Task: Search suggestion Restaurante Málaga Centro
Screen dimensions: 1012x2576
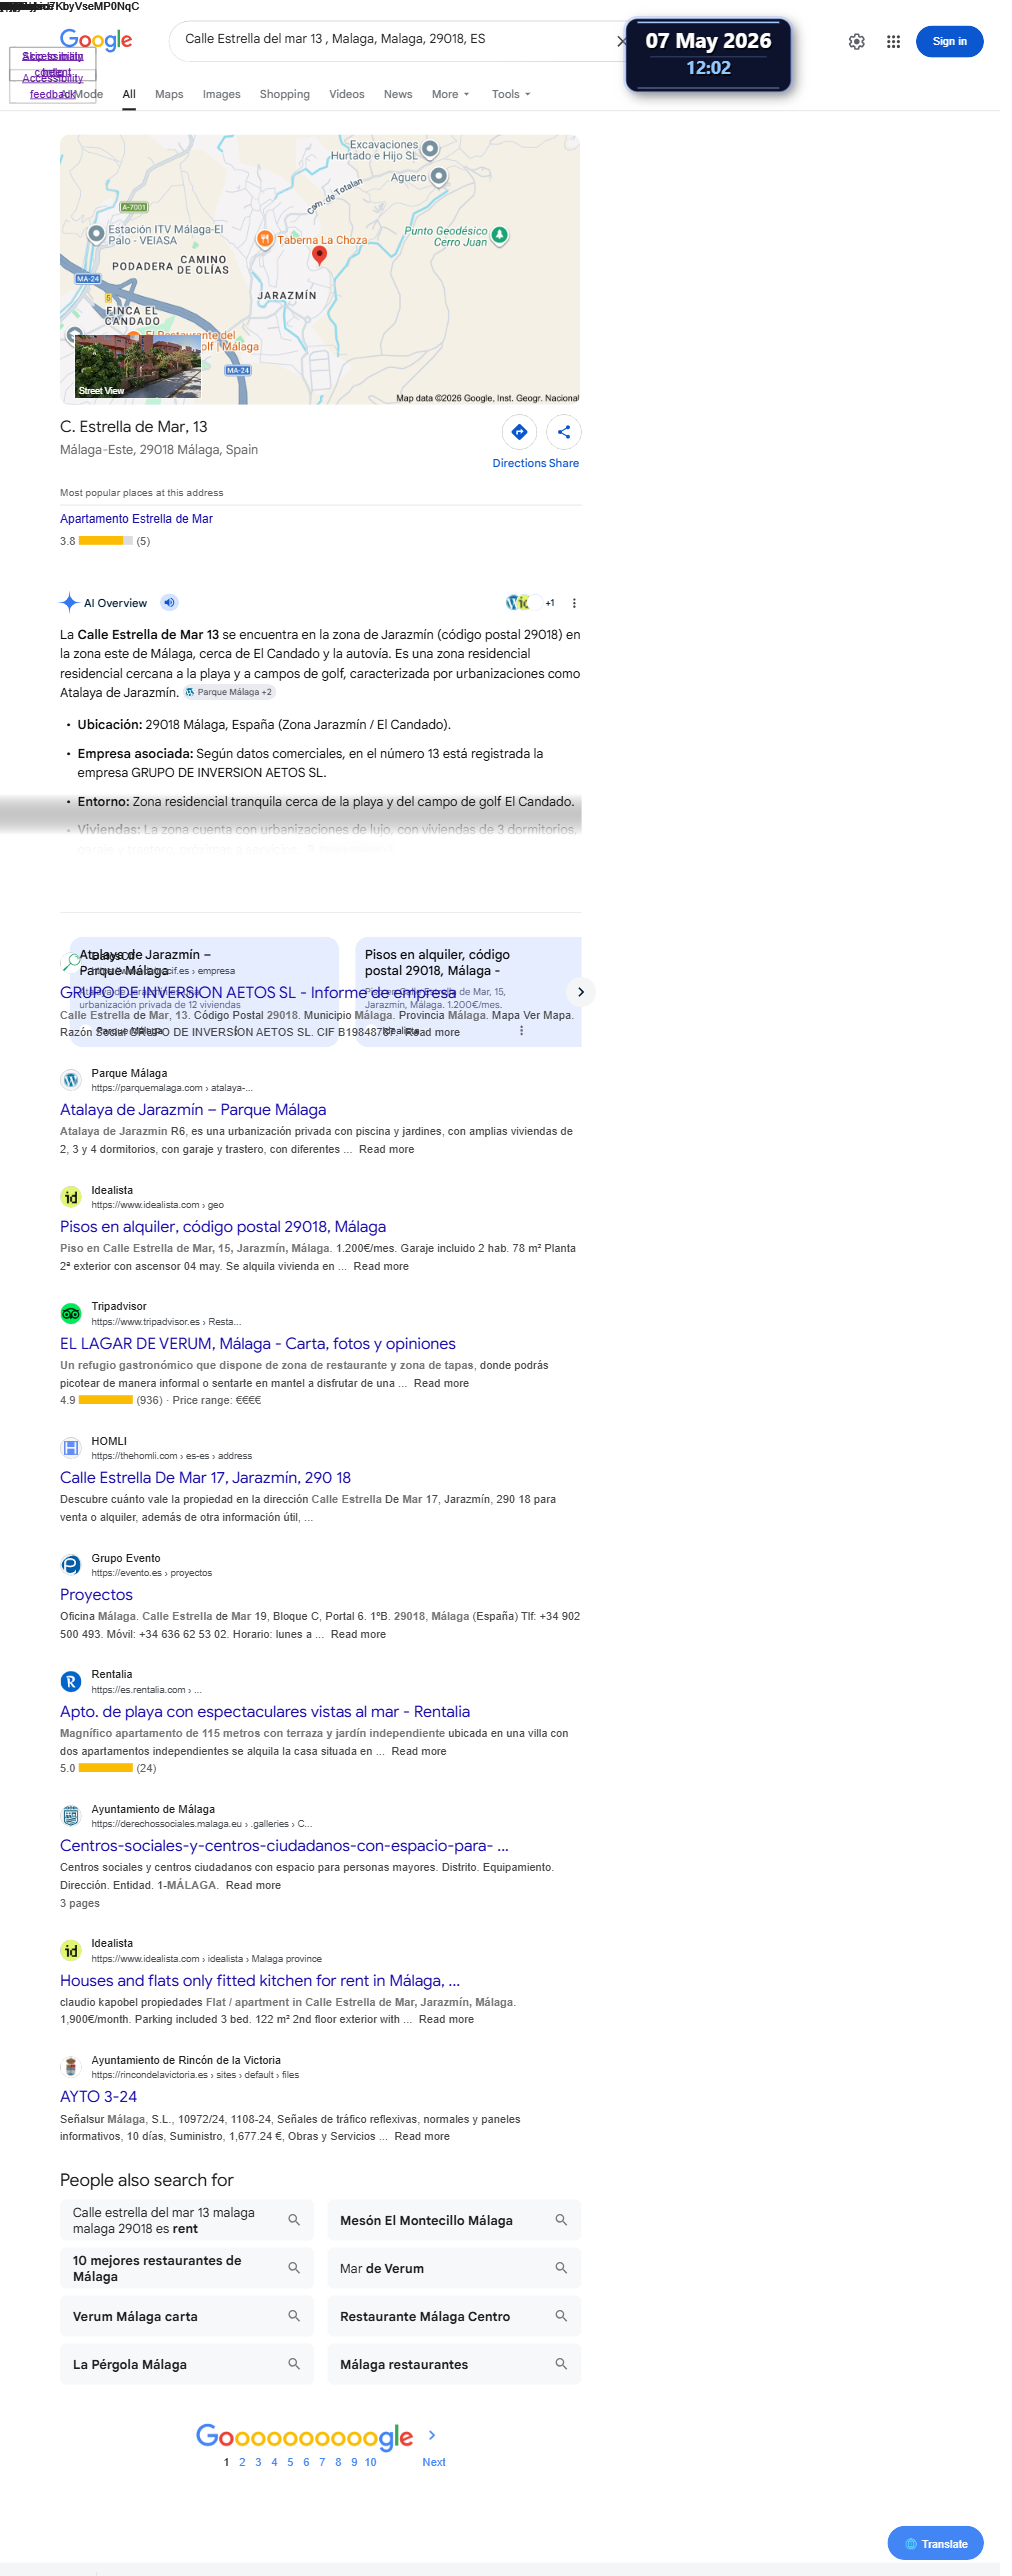Action: 454,2316
